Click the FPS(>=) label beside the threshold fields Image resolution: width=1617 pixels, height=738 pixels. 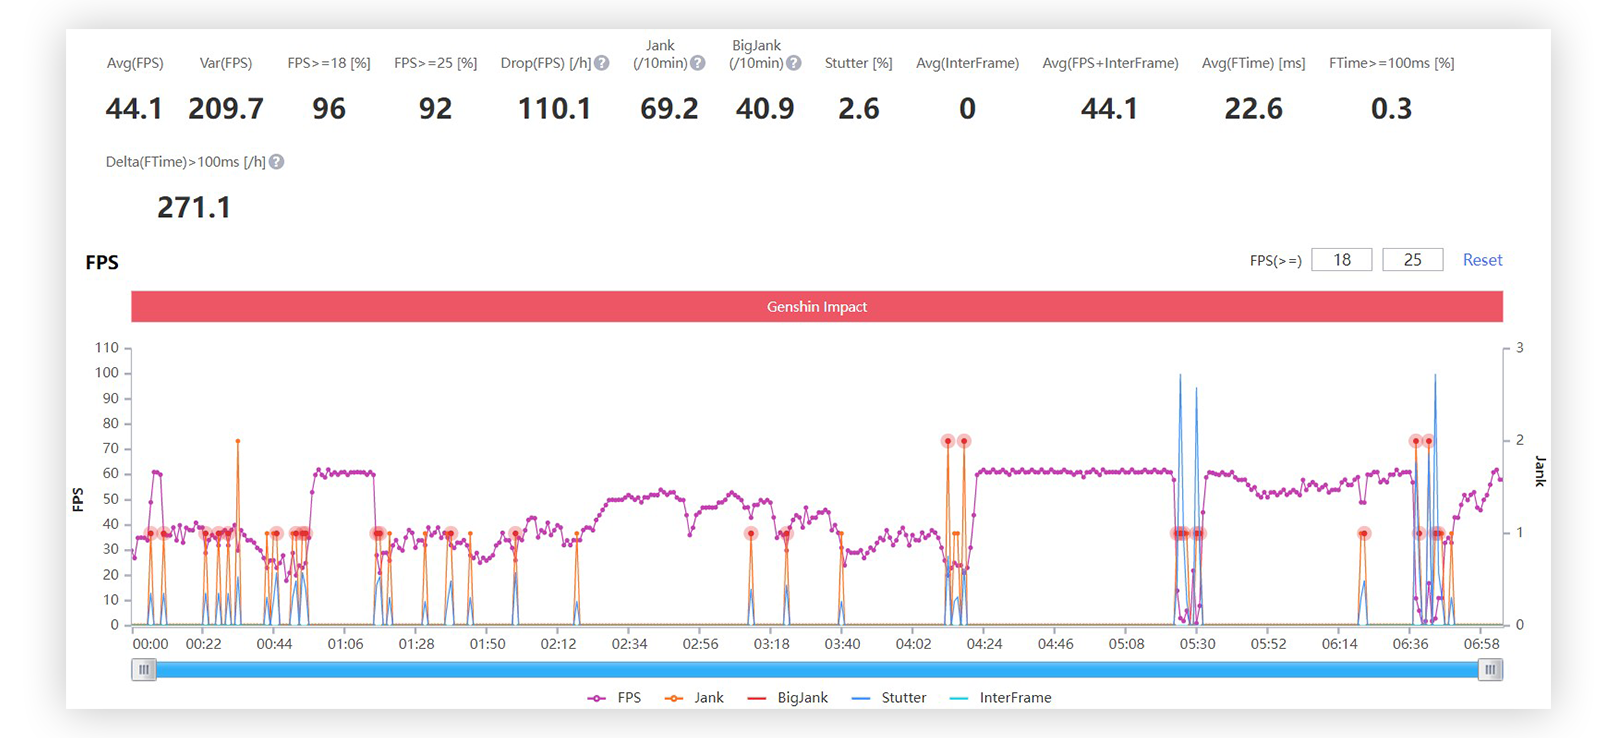(x=1276, y=261)
